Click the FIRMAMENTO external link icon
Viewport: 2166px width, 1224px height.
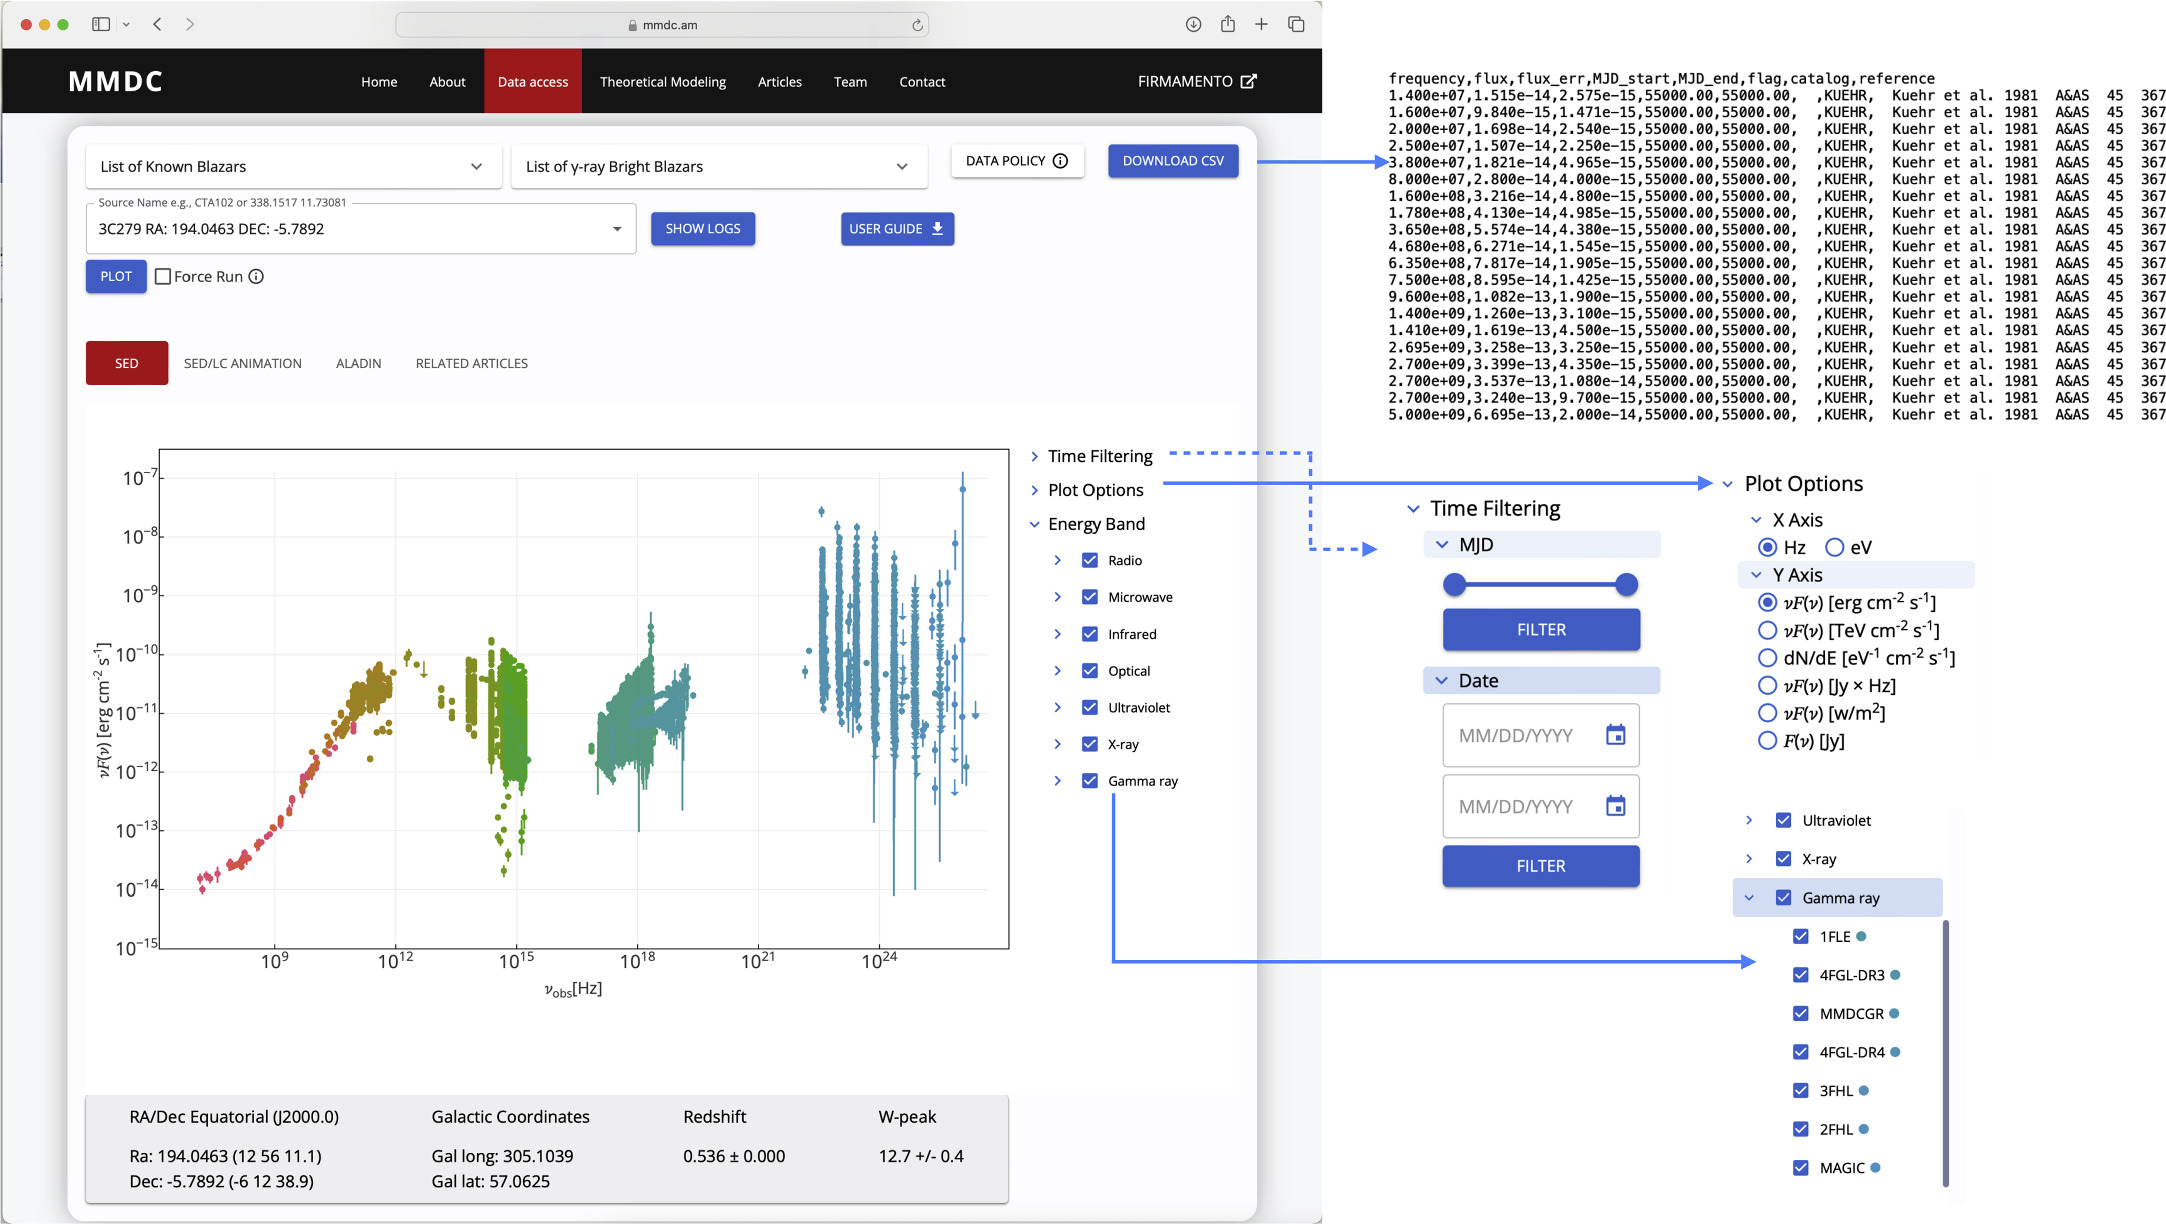1248,81
